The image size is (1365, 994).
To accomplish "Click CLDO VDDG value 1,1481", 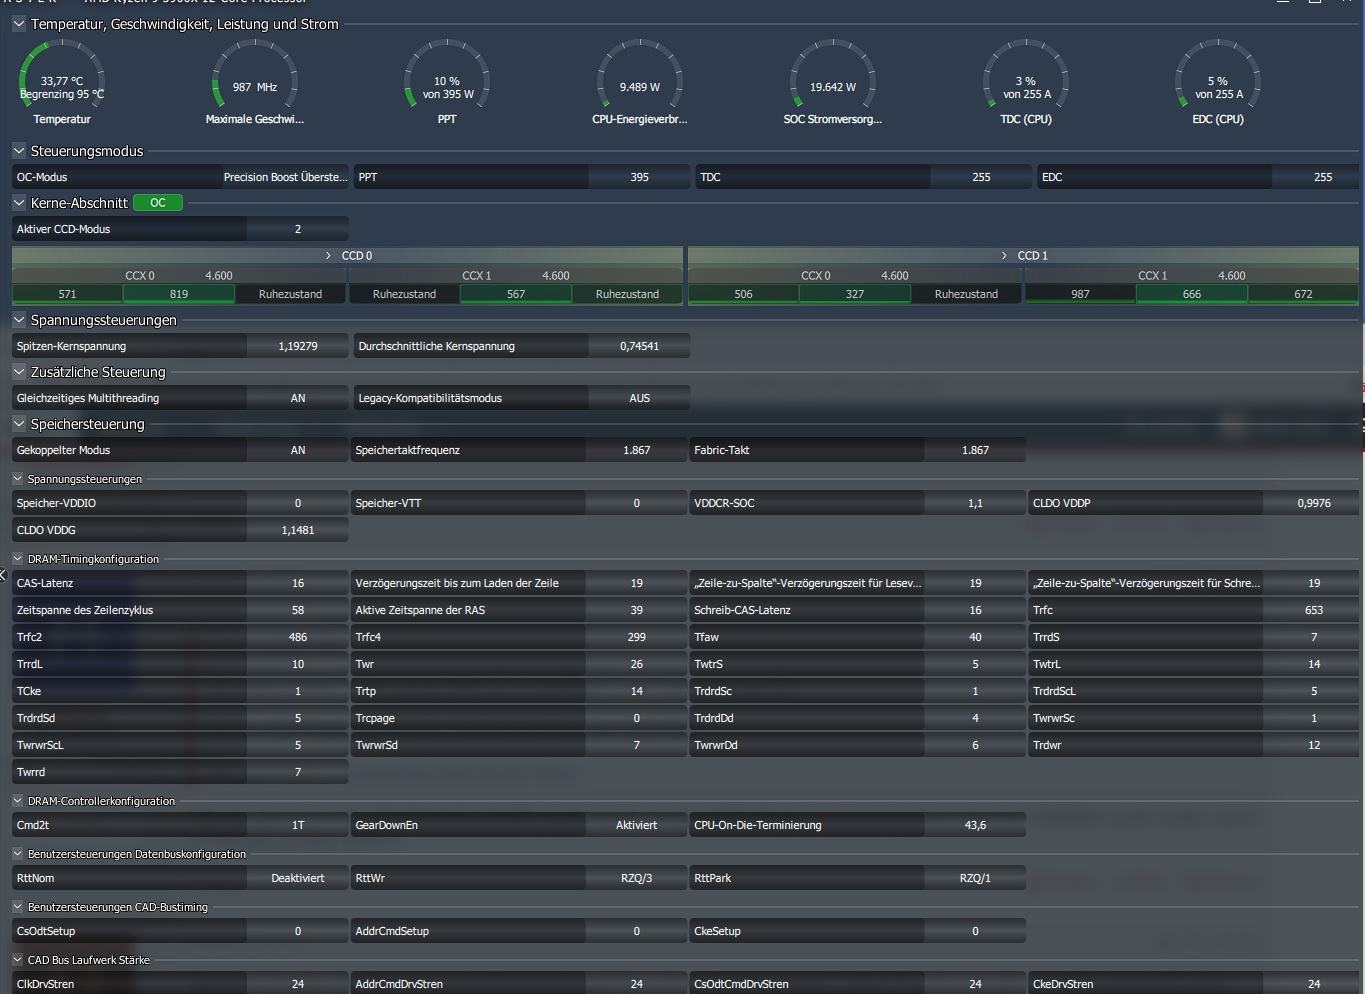I will [x=298, y=530].
